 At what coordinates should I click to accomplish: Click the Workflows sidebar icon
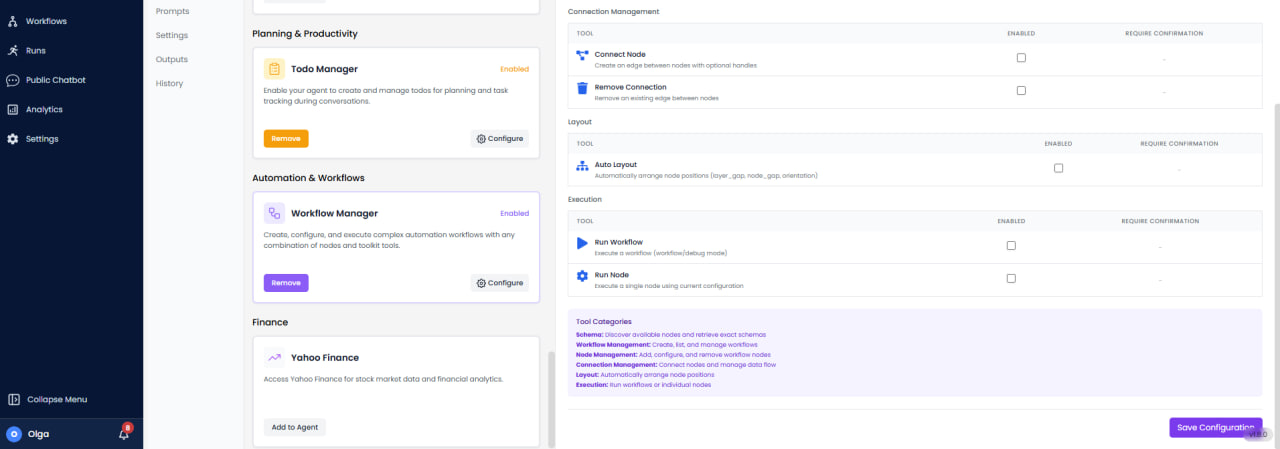(13, 21)
